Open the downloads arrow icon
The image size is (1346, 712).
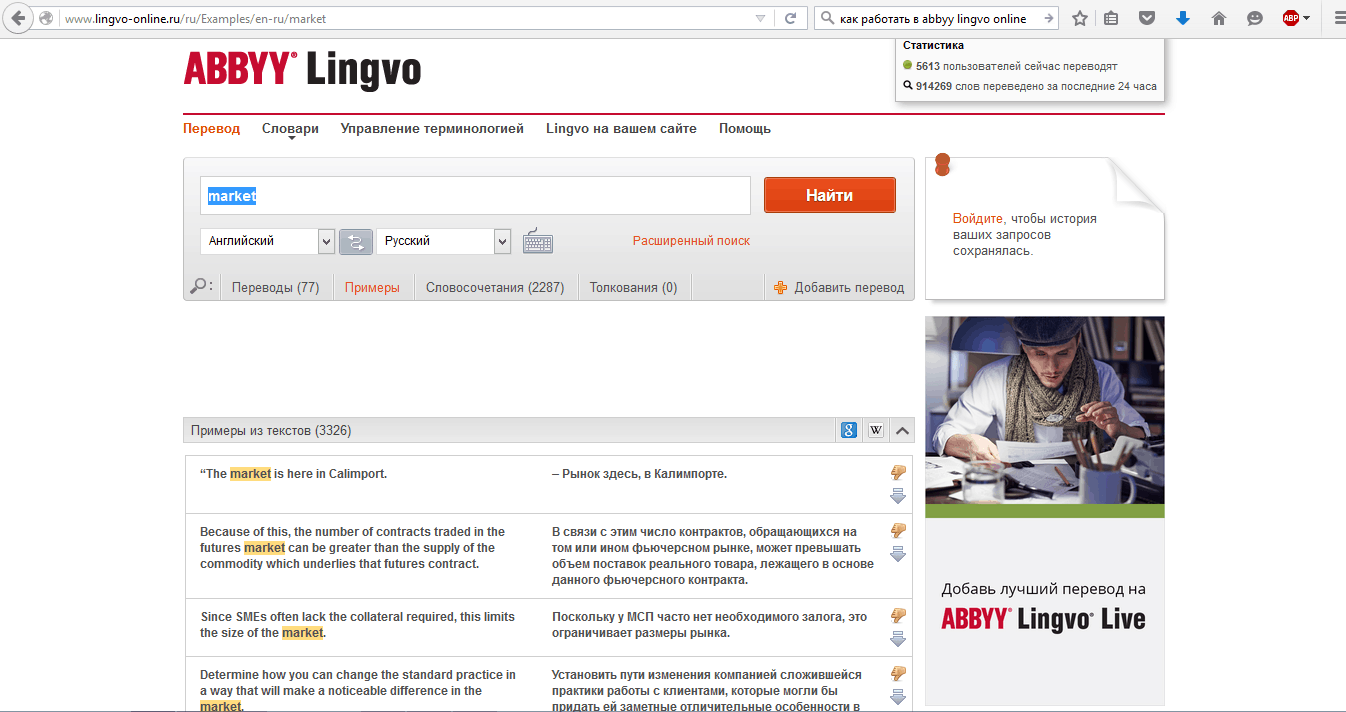(1183, 18)
